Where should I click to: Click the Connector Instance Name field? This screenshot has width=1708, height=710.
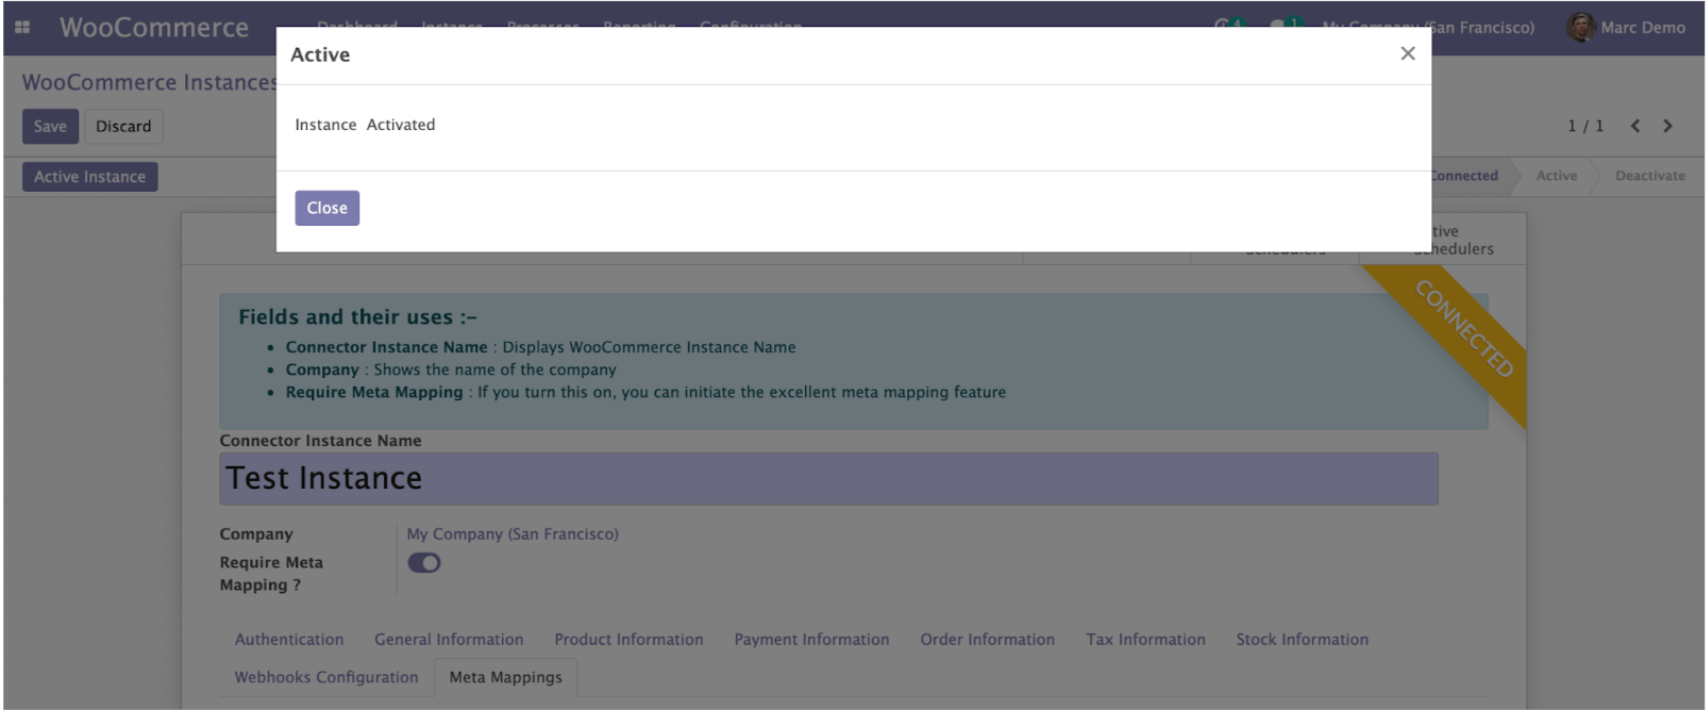[x=828, y=479]
